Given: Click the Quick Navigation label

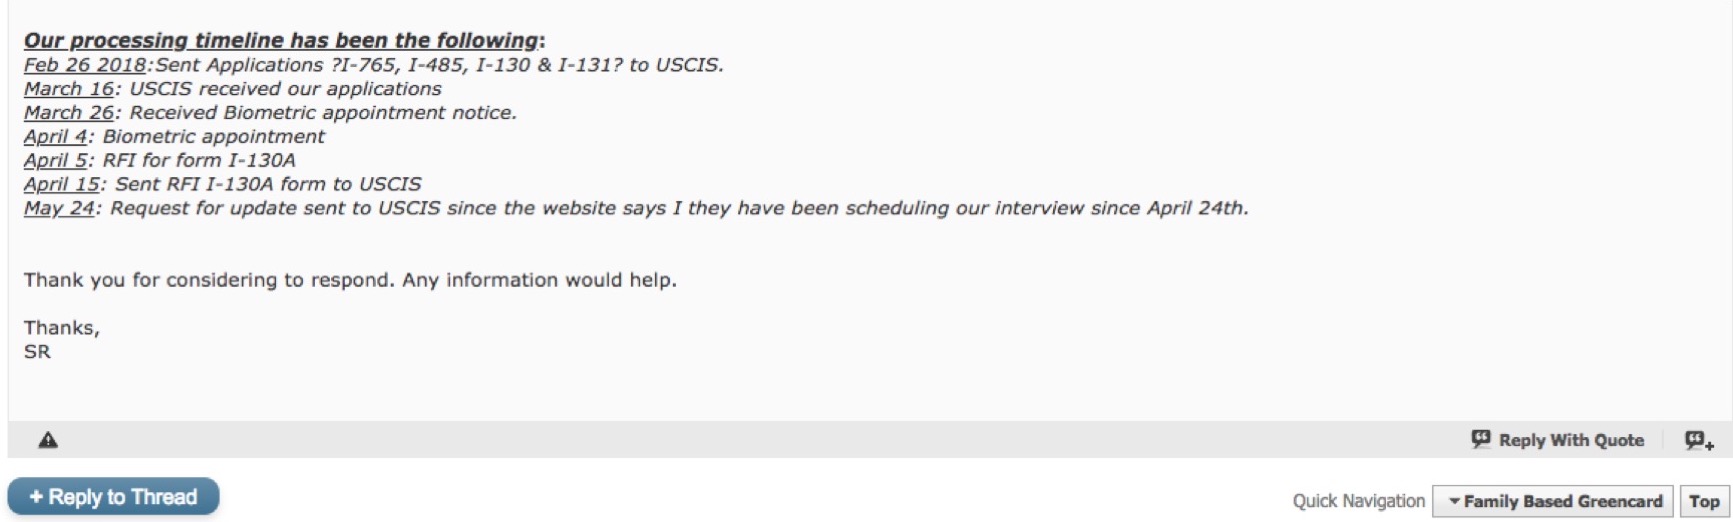Looking at the screenshot, I should coord(1358,501).
